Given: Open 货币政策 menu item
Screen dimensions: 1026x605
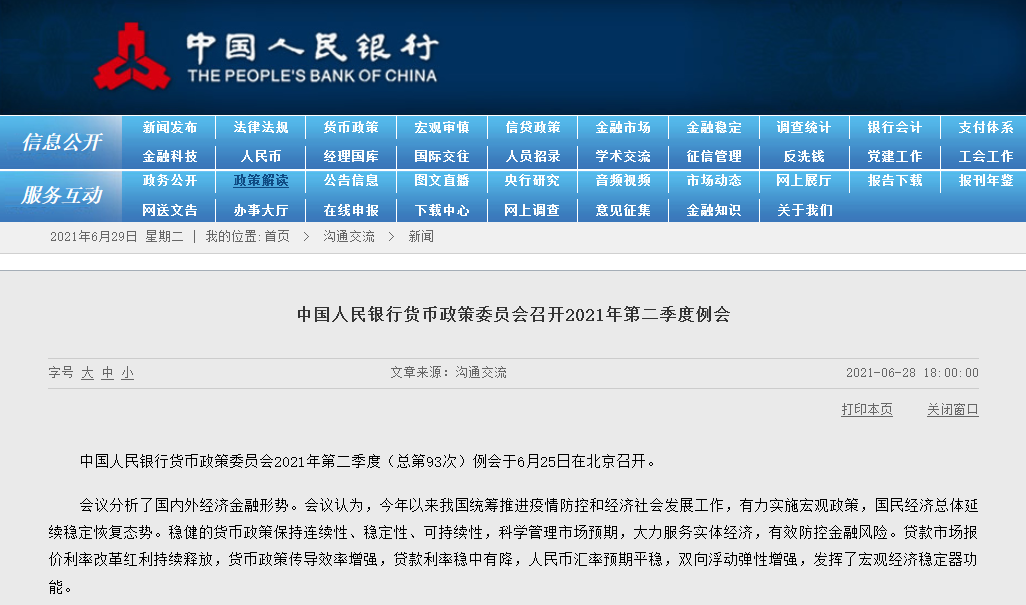Looking at the screenshot, I should coord(351,128).
